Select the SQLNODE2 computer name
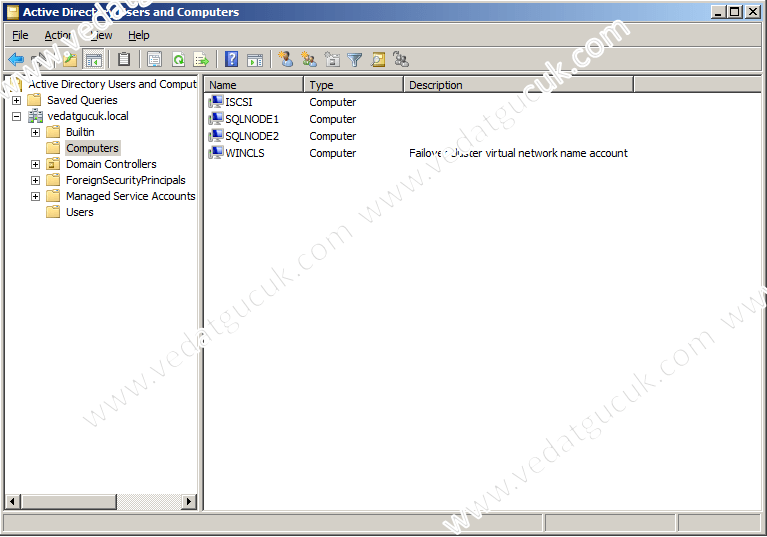Image resolution: width=767 pixels, height=537 pixels. [x=252, y=136]
